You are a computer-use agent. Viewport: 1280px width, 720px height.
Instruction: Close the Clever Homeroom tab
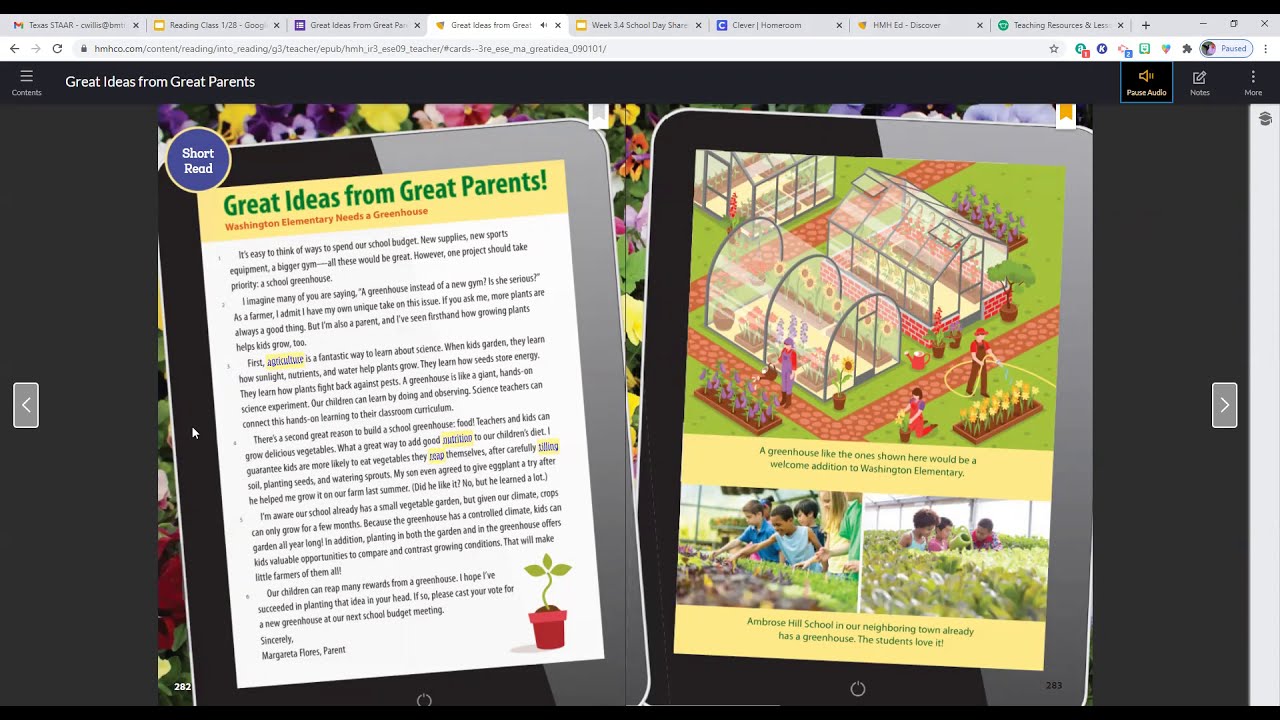click(839, 25)
